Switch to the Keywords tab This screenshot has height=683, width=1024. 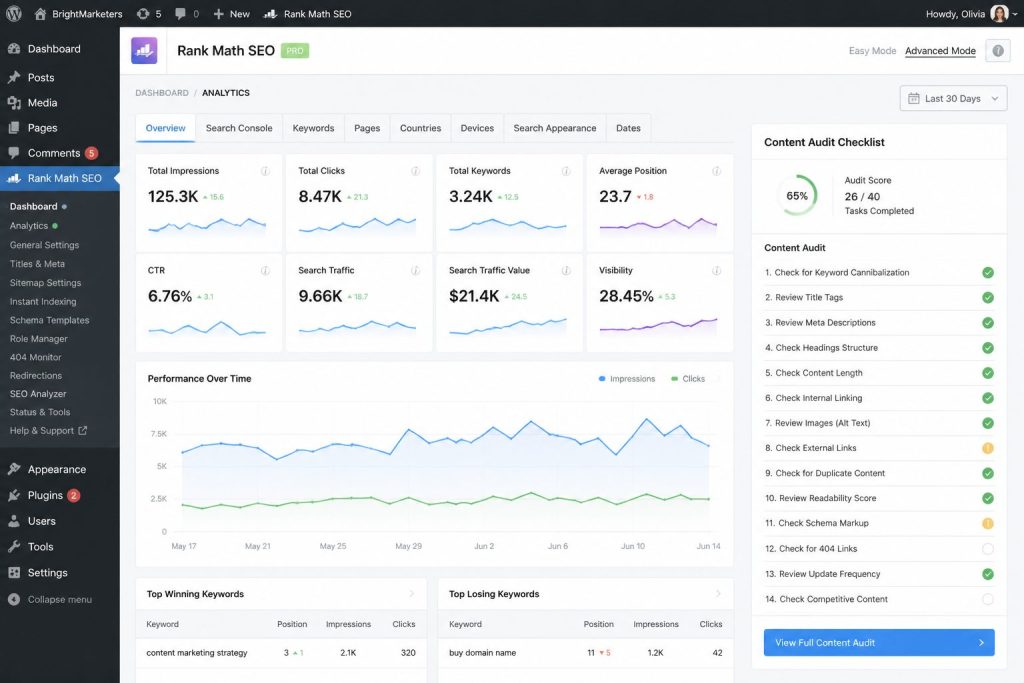(x=313, y=128)
